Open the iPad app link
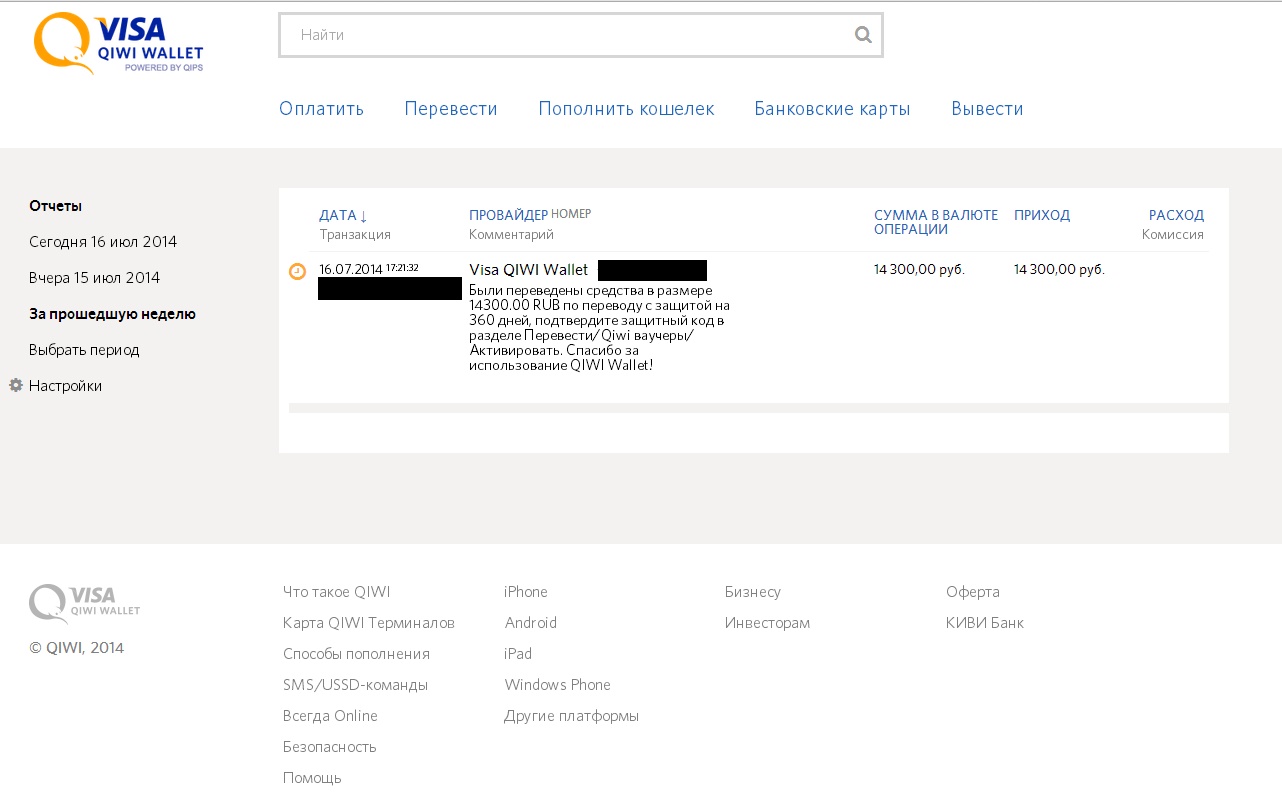Screen dimensions: 1282x792 518,654
